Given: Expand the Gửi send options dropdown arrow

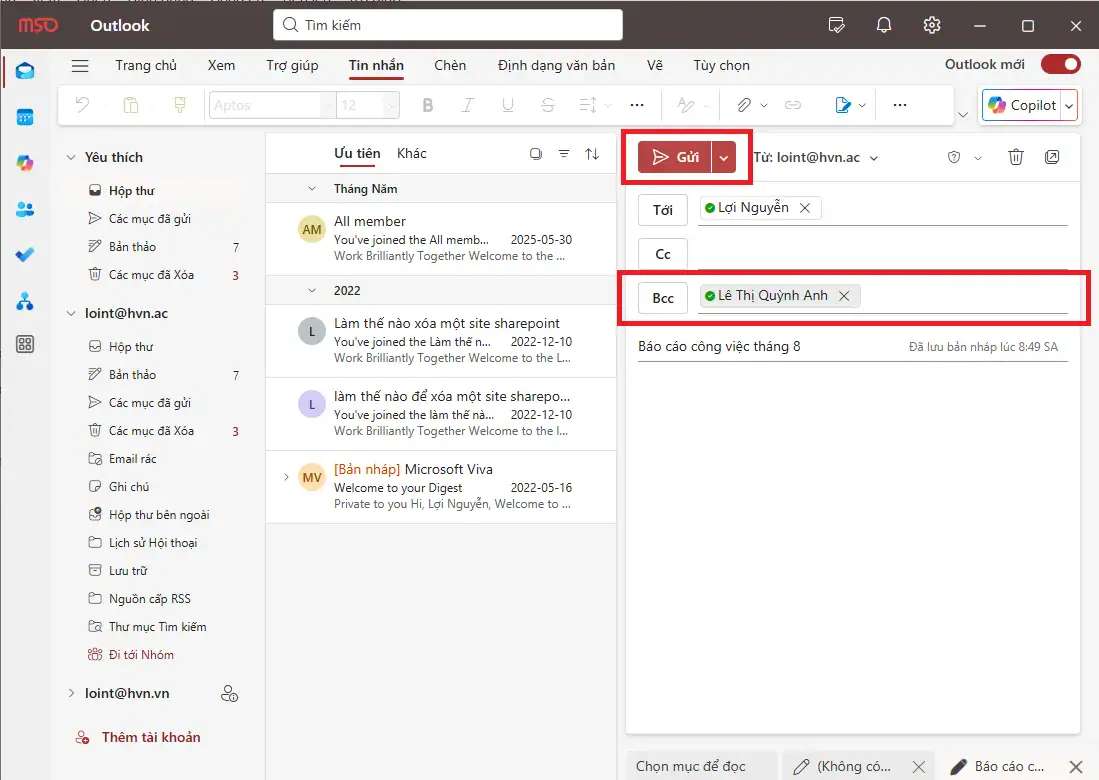Looking at the screenshot, I should pyautogui.click(x=724, y=157).
